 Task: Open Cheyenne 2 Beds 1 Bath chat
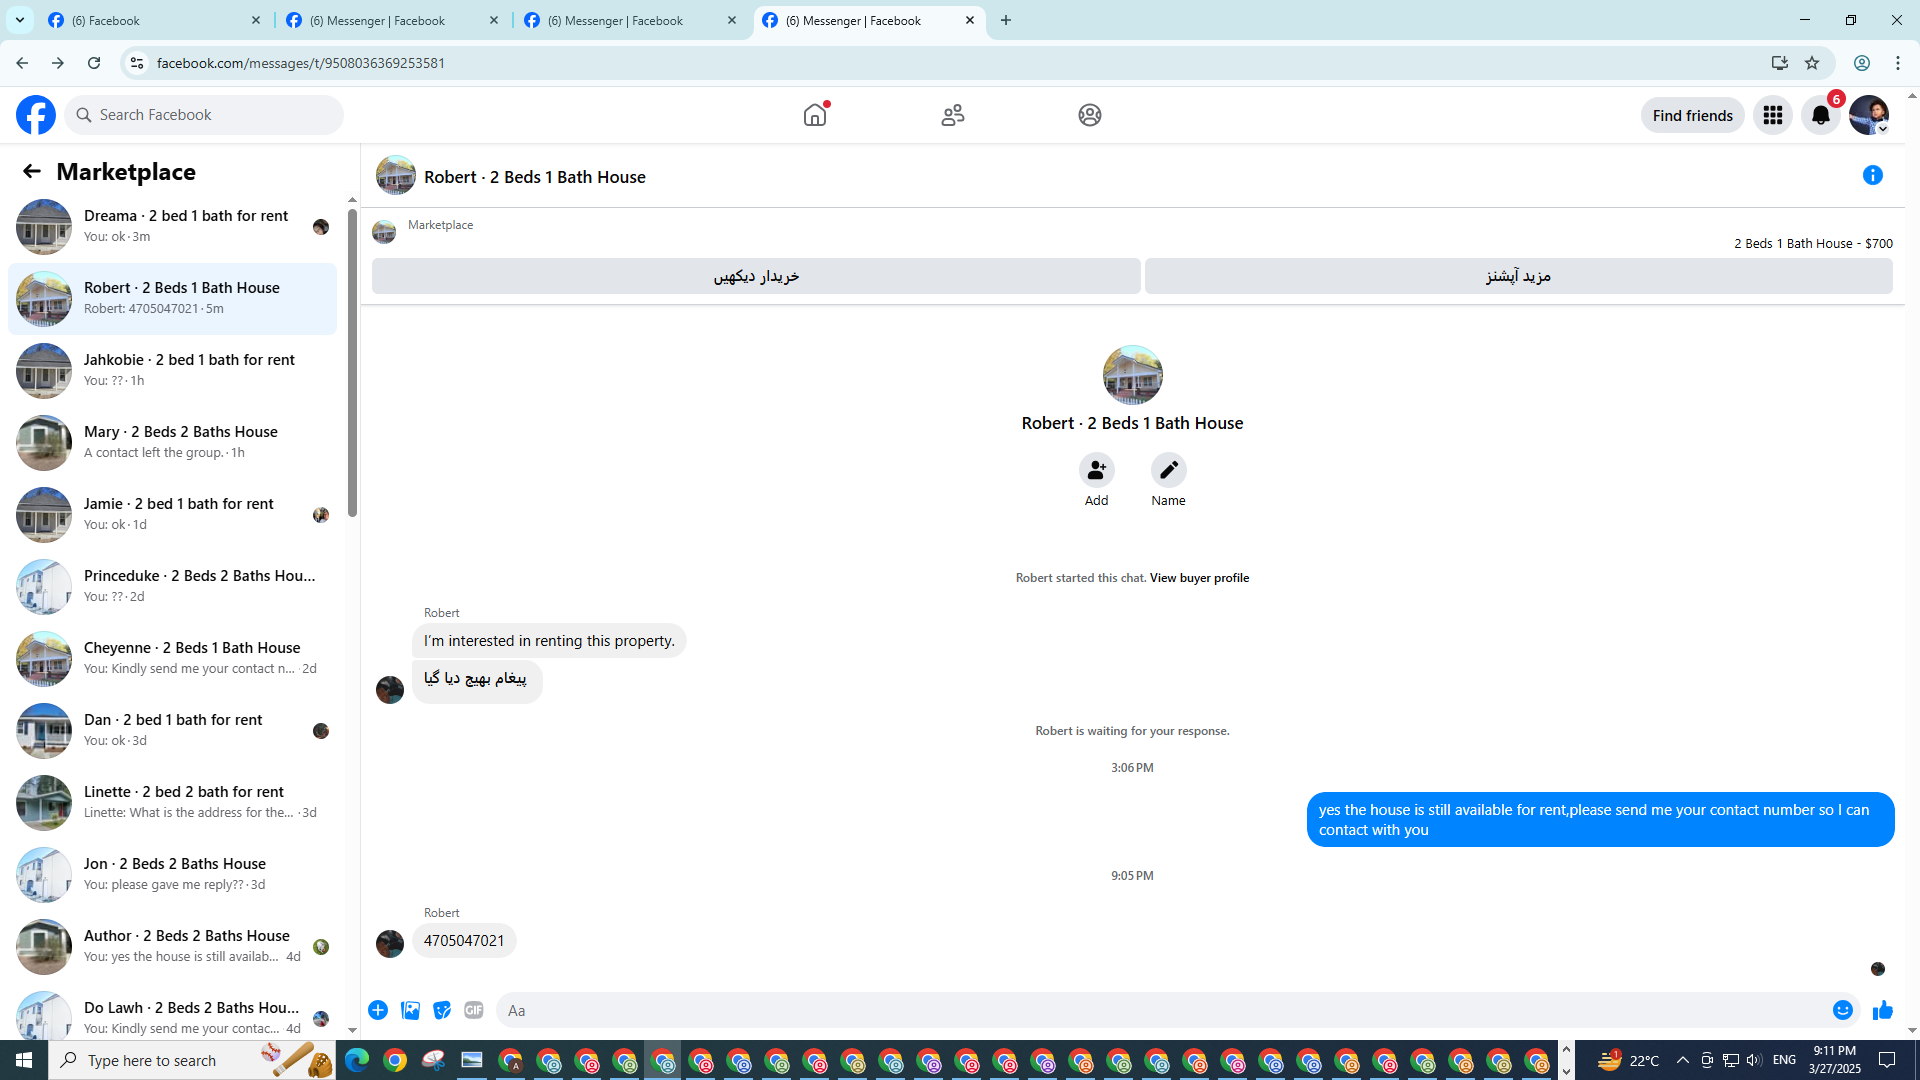[x=173, y=659]
